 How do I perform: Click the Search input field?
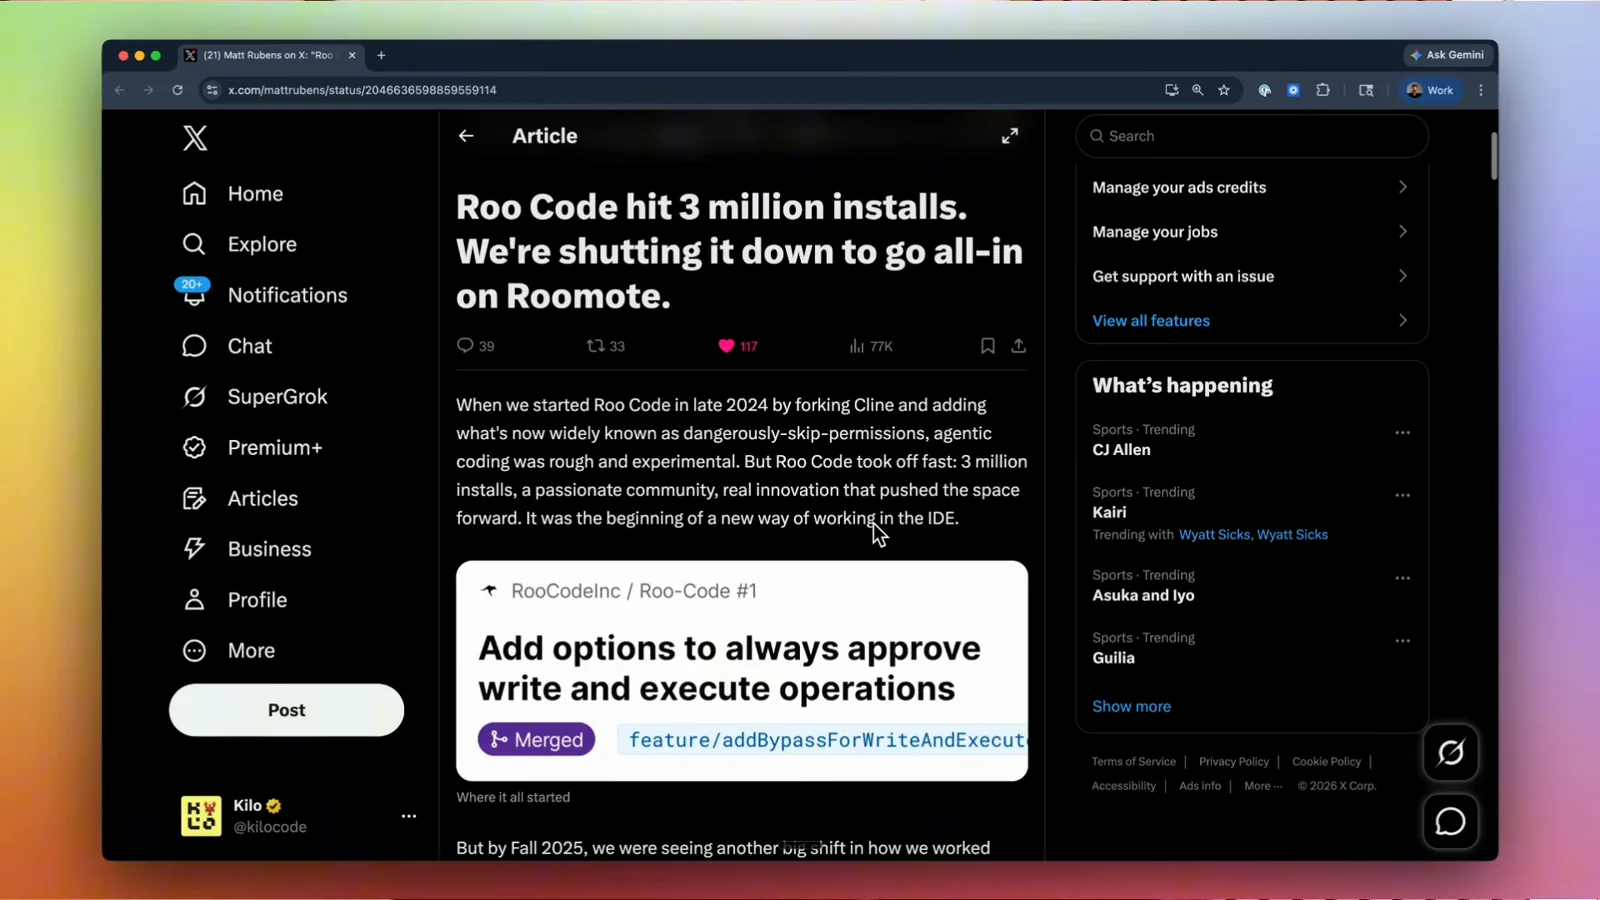[1252, 136]
